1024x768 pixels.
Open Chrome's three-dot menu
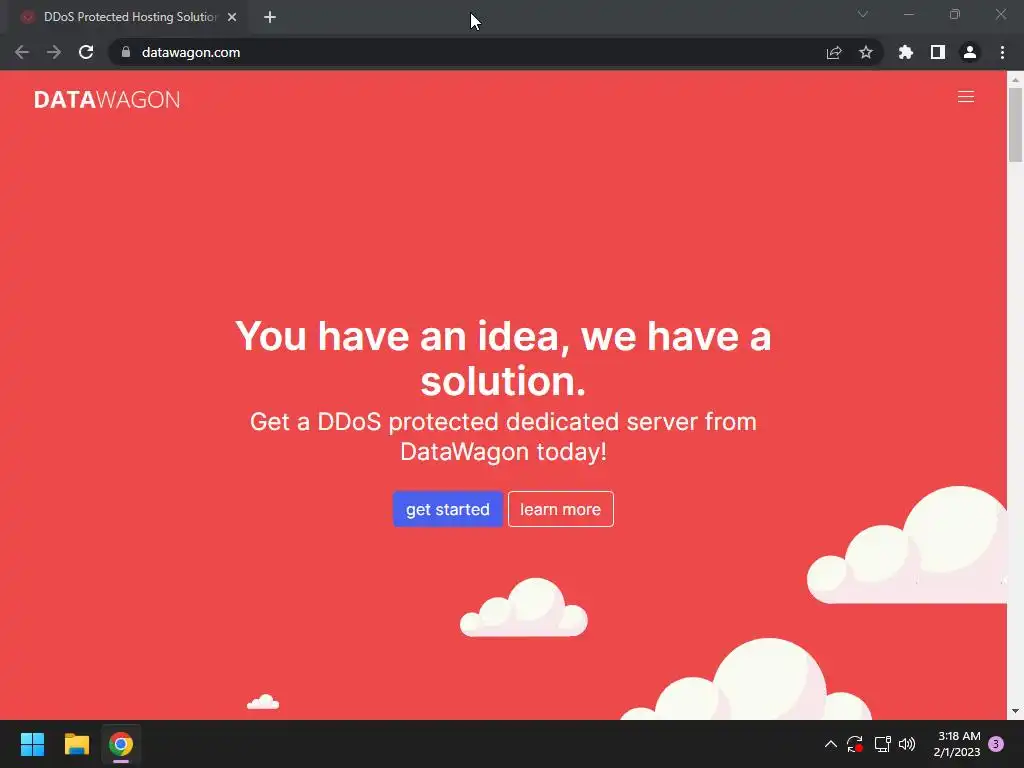[x=1002, y=52]
